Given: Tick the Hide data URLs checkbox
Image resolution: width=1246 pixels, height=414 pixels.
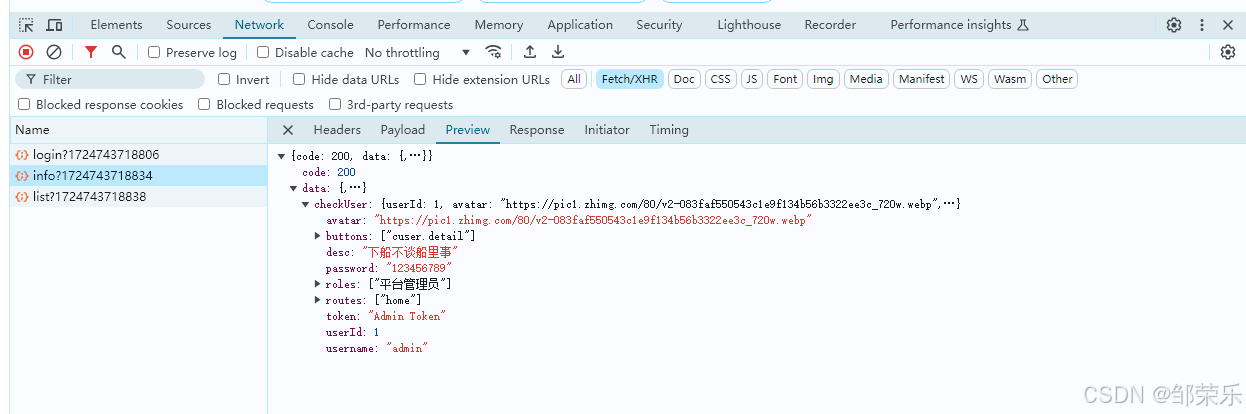Looking at the screenshot, I should (299, 79).
